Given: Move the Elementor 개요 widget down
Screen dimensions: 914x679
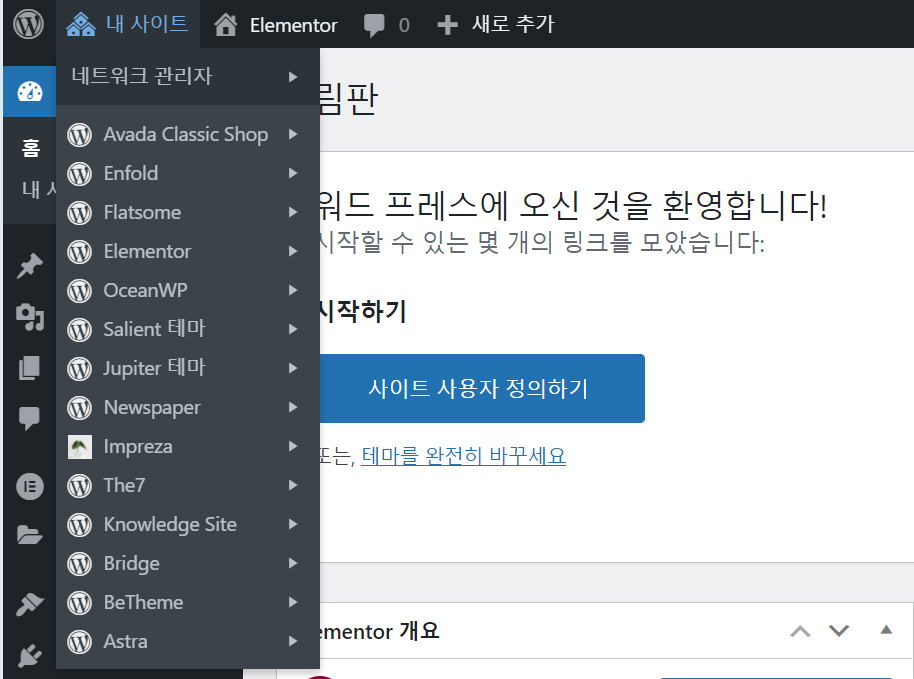Looking at the screenshot, I should [x=839, y=631].
